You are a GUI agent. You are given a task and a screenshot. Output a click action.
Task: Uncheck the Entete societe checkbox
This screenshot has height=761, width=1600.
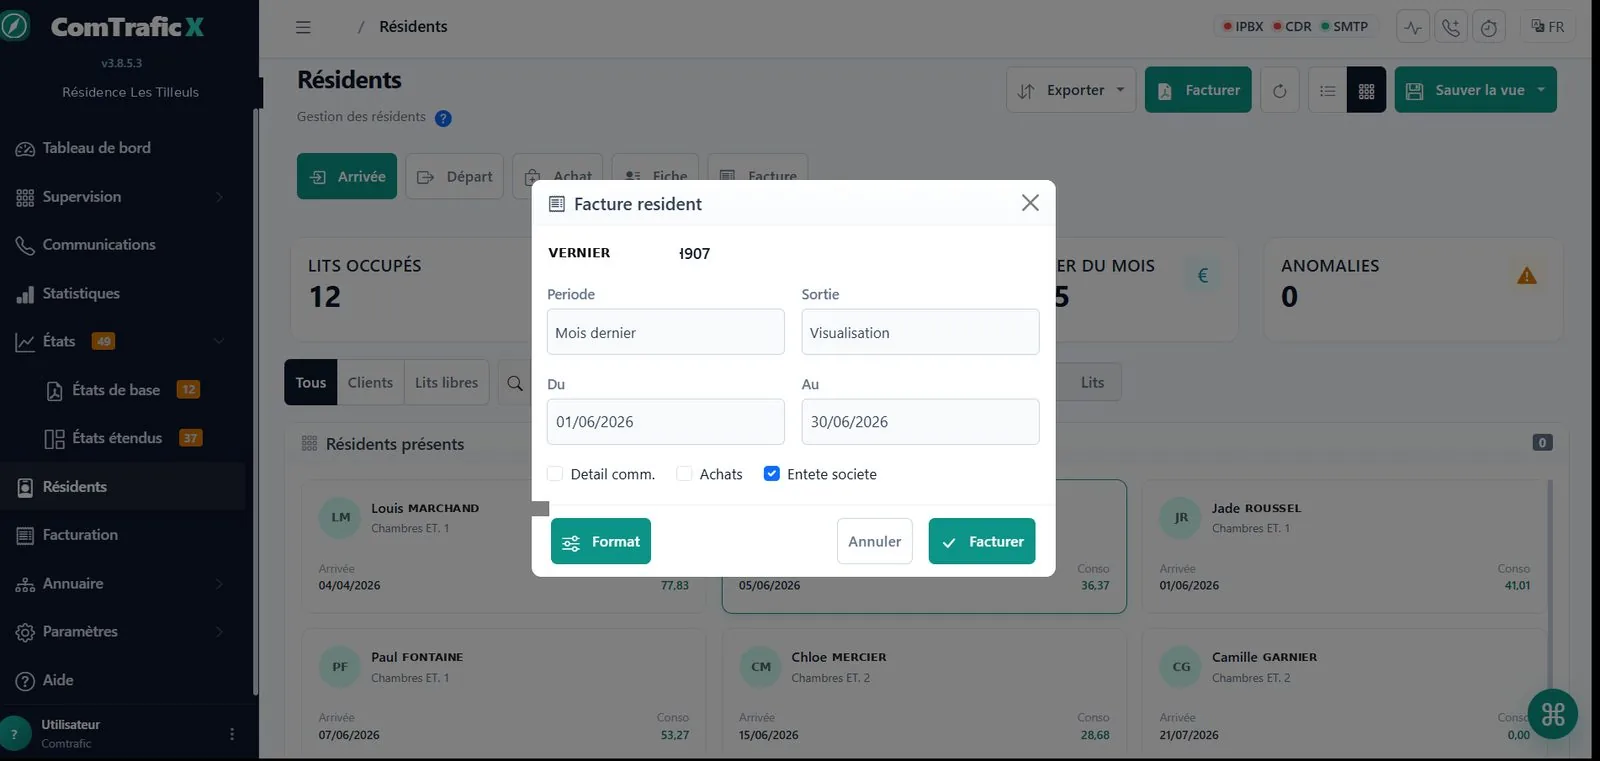tap(771, 474)
